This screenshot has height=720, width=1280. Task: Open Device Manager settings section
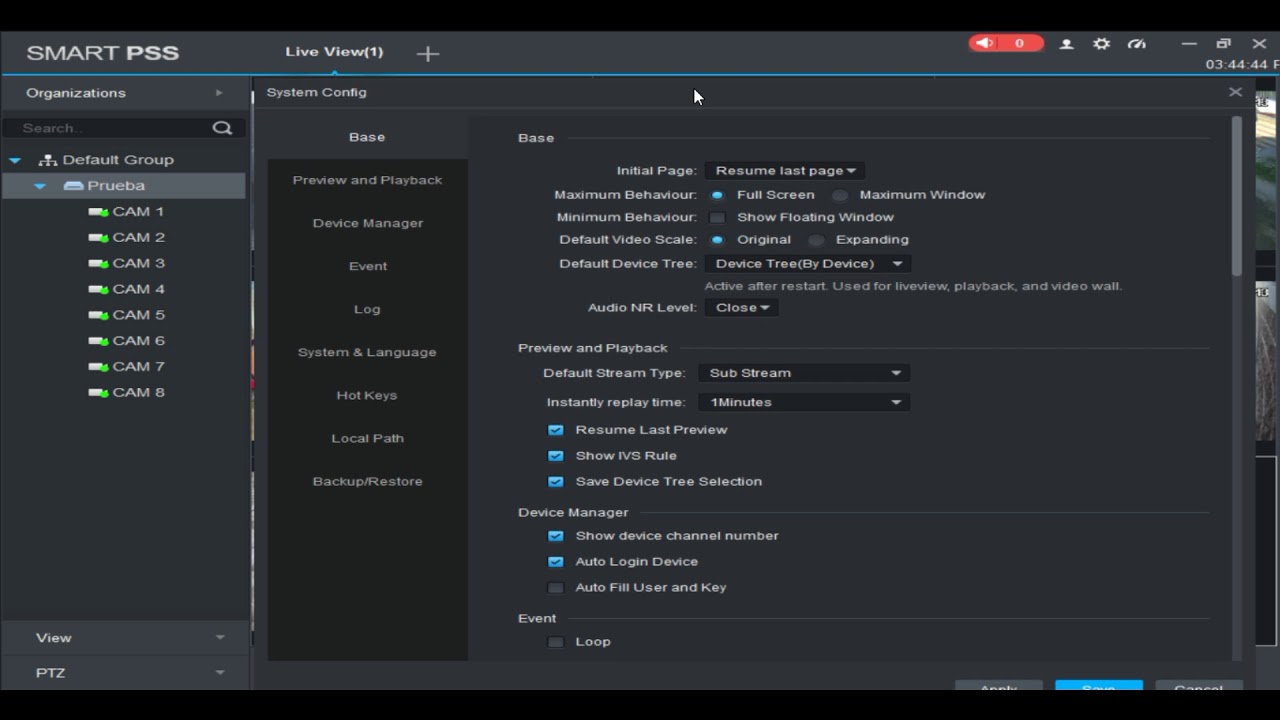(x=367, y=223)
